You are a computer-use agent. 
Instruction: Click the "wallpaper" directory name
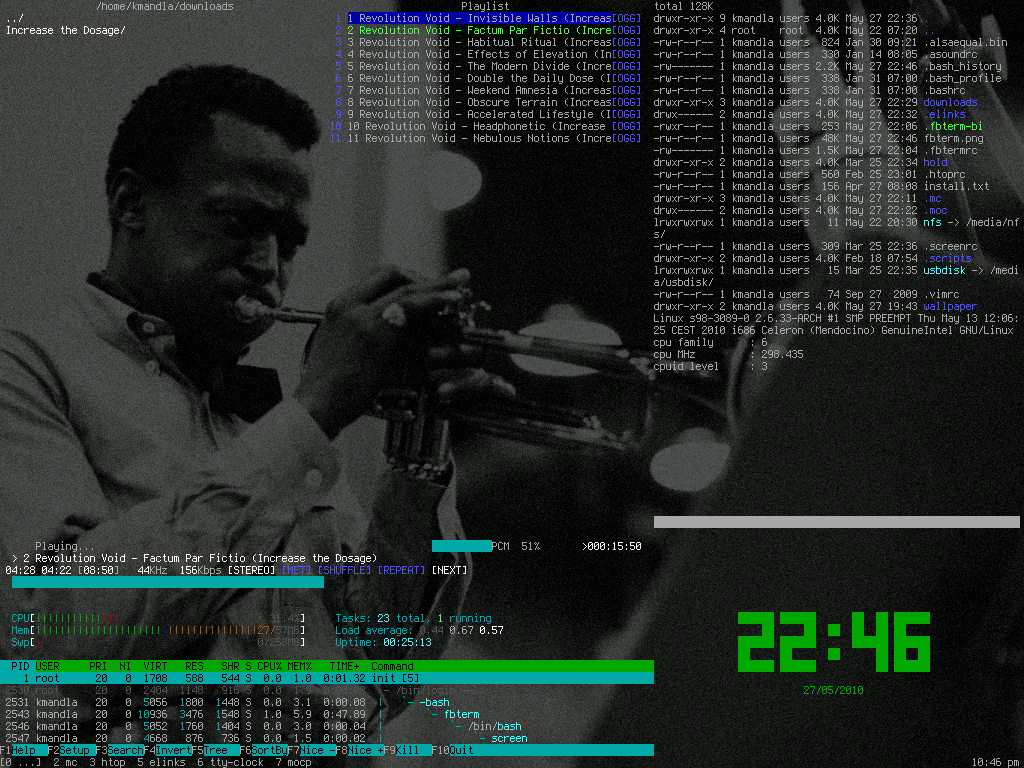pyautogui.click(x=950, y=306)
